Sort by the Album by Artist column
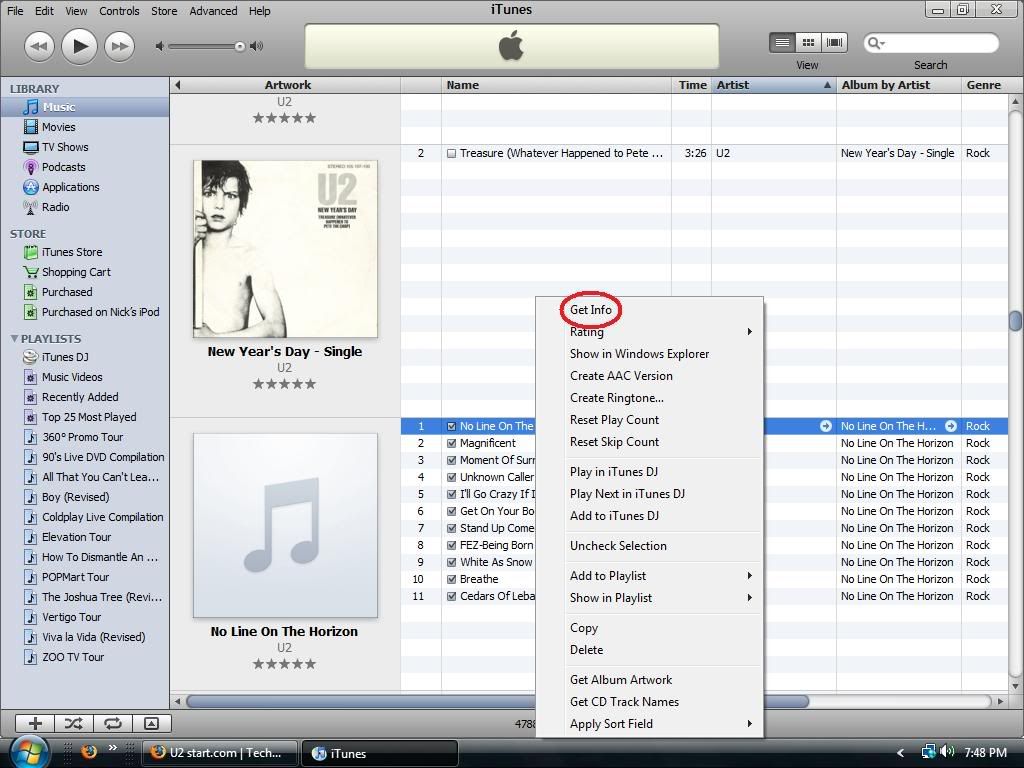The width and height of the screenshot is (1024, 768). pos(899,85)
